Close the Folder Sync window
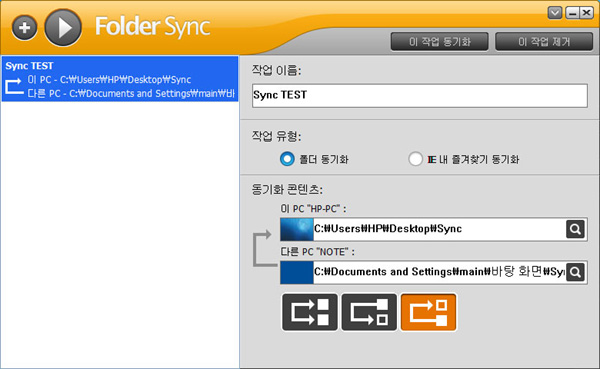The height and width of the screenshot is (369, 600). pos(586,13)
